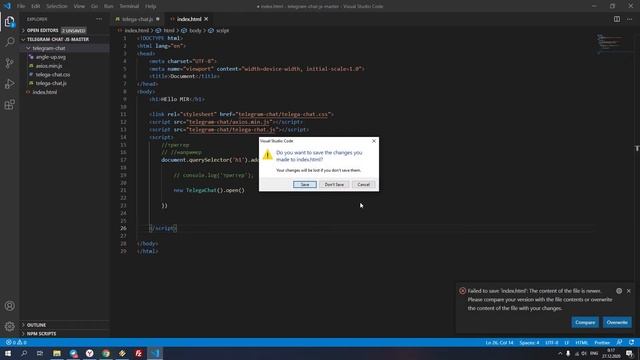Open the Terminal menu
This screenshot has width=640, height=360.
[129, 6]
